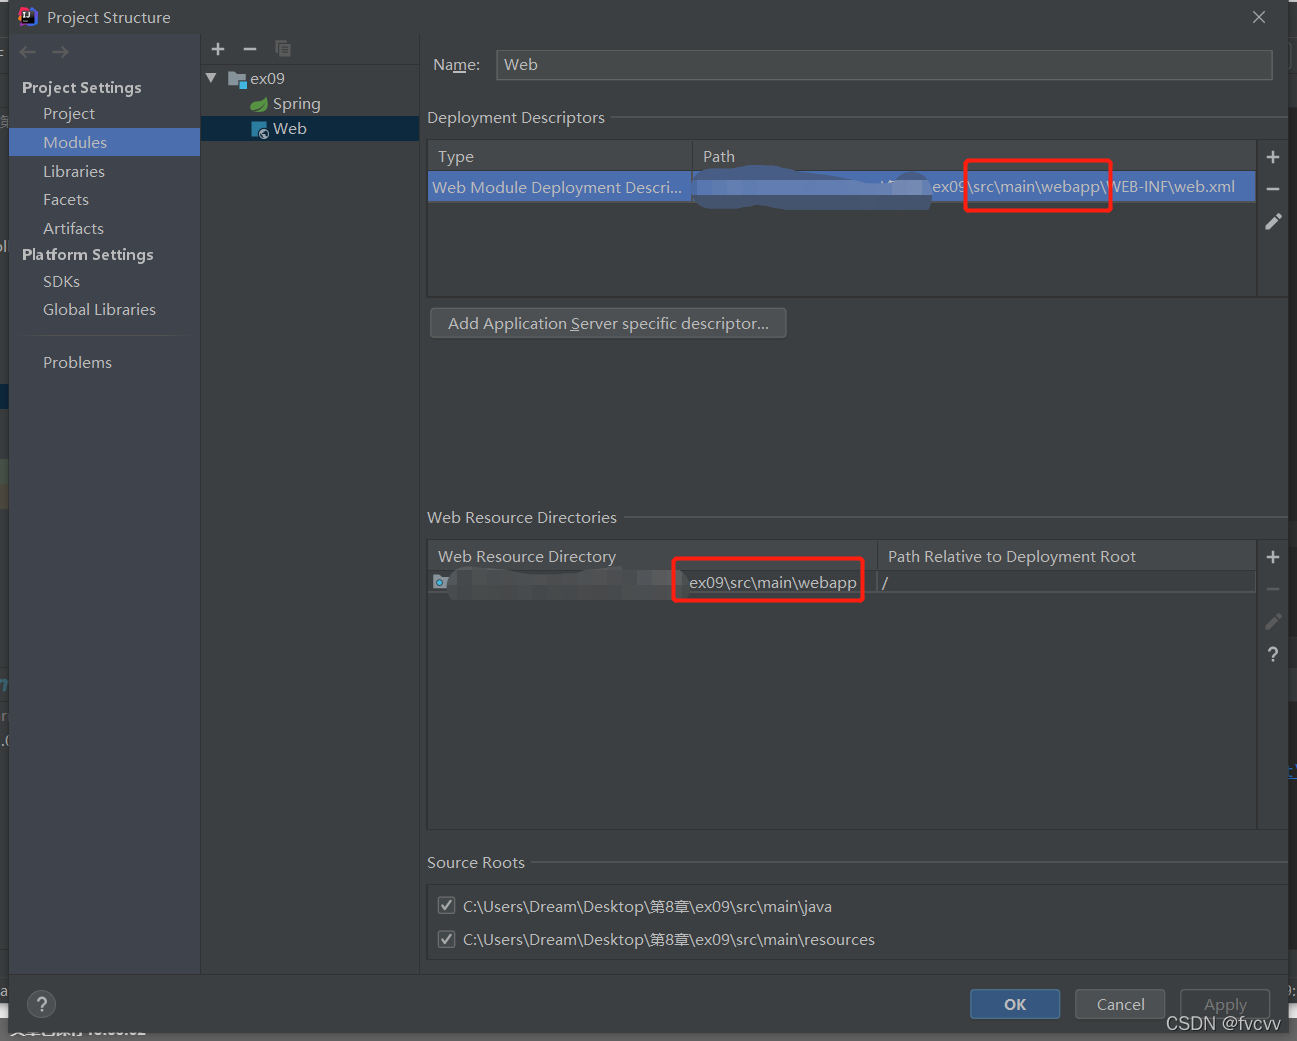Click the web.xml path cell

click(973, 187)
